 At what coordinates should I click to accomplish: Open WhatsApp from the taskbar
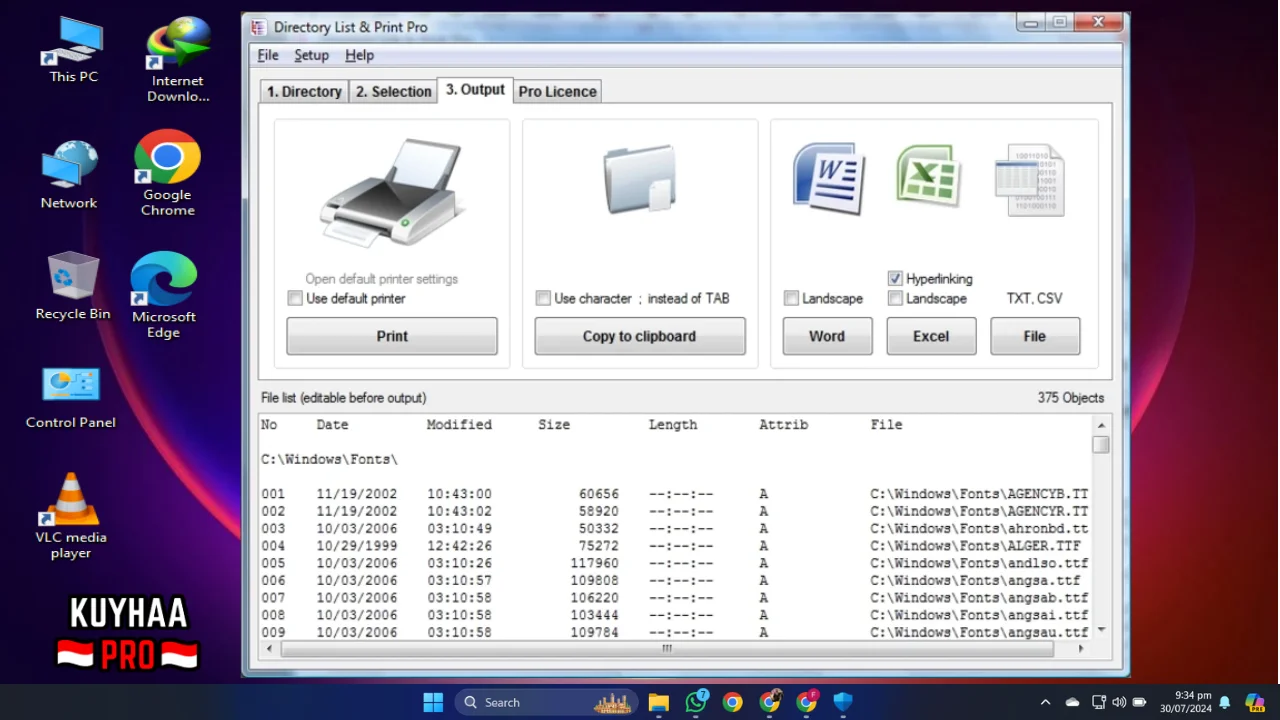pos(696,702)
